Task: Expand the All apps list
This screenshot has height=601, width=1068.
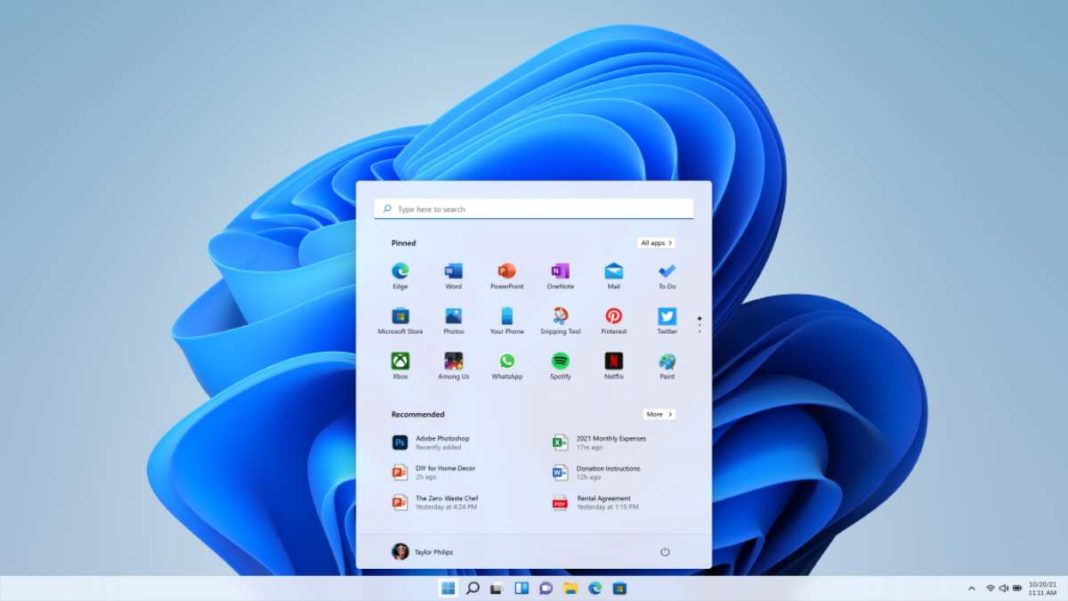Action: click(656, 242)
